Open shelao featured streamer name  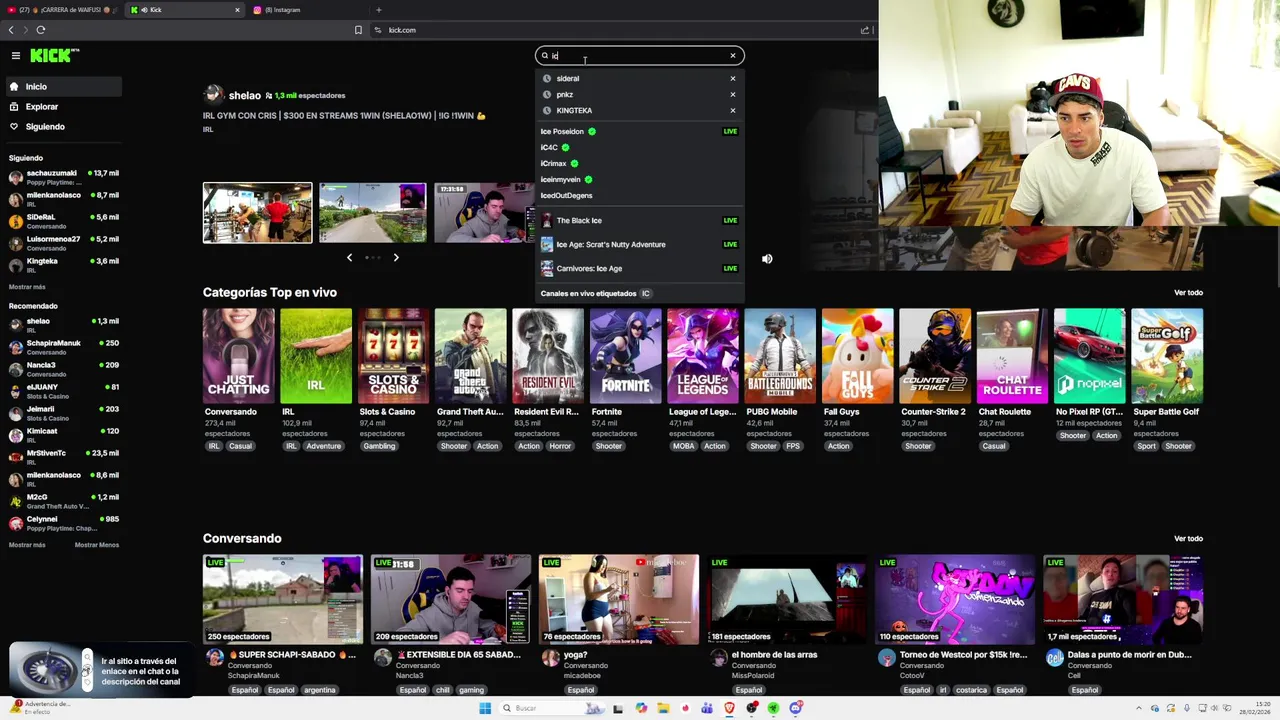[245, 96]
